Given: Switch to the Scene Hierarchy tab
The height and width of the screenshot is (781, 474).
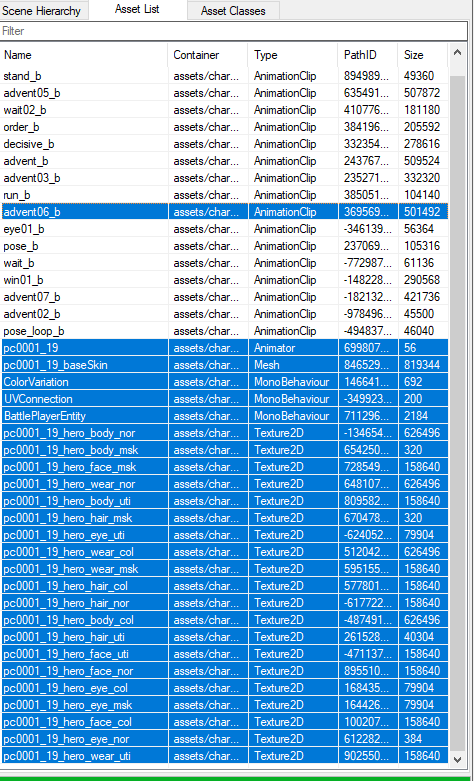Looking at the screenshot, I should [x=44, y=10].
